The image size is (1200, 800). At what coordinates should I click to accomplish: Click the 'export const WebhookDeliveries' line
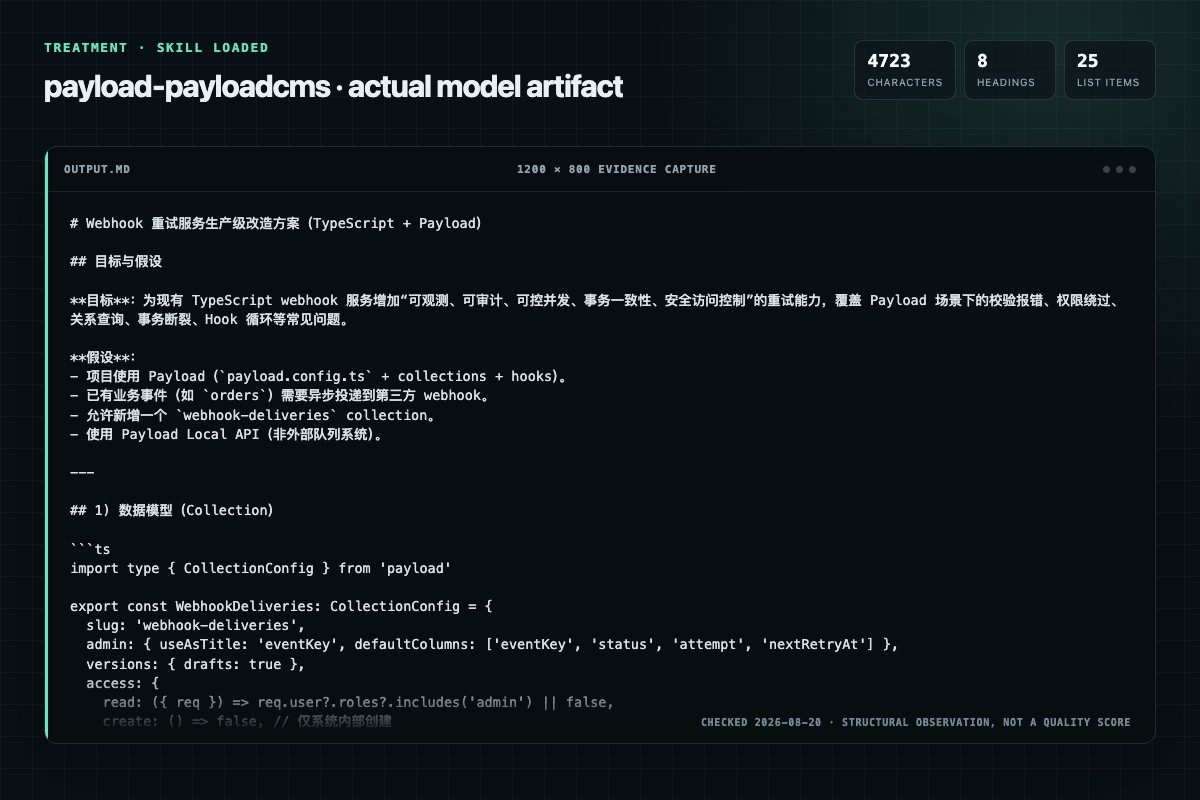click(x=282, y=606)
